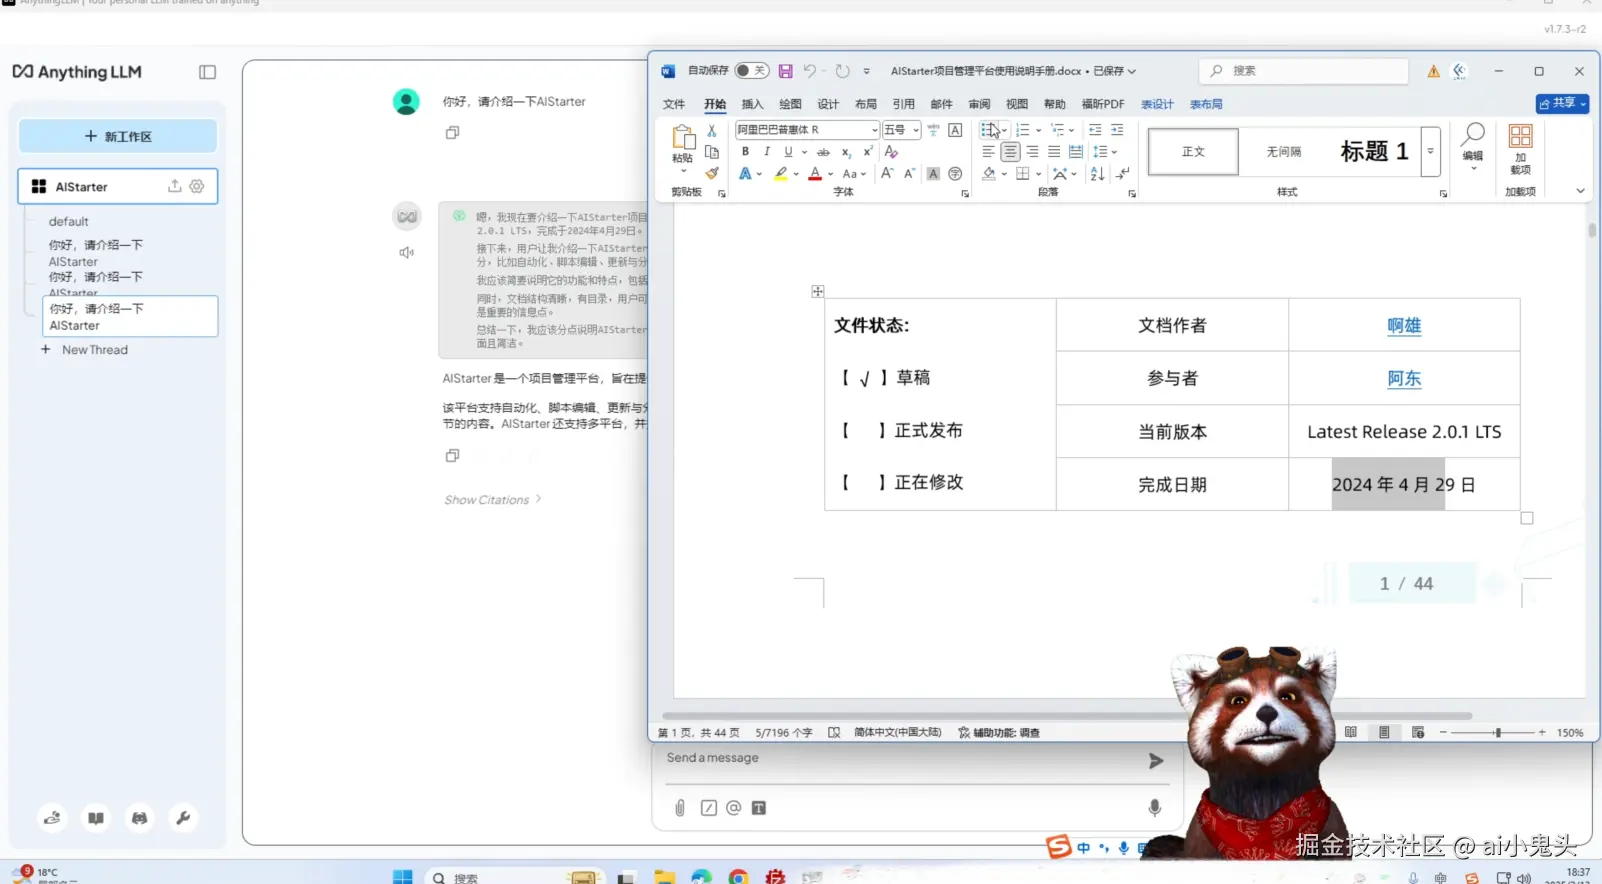Switch to the Insert tab (插入)

coord(752,104)
